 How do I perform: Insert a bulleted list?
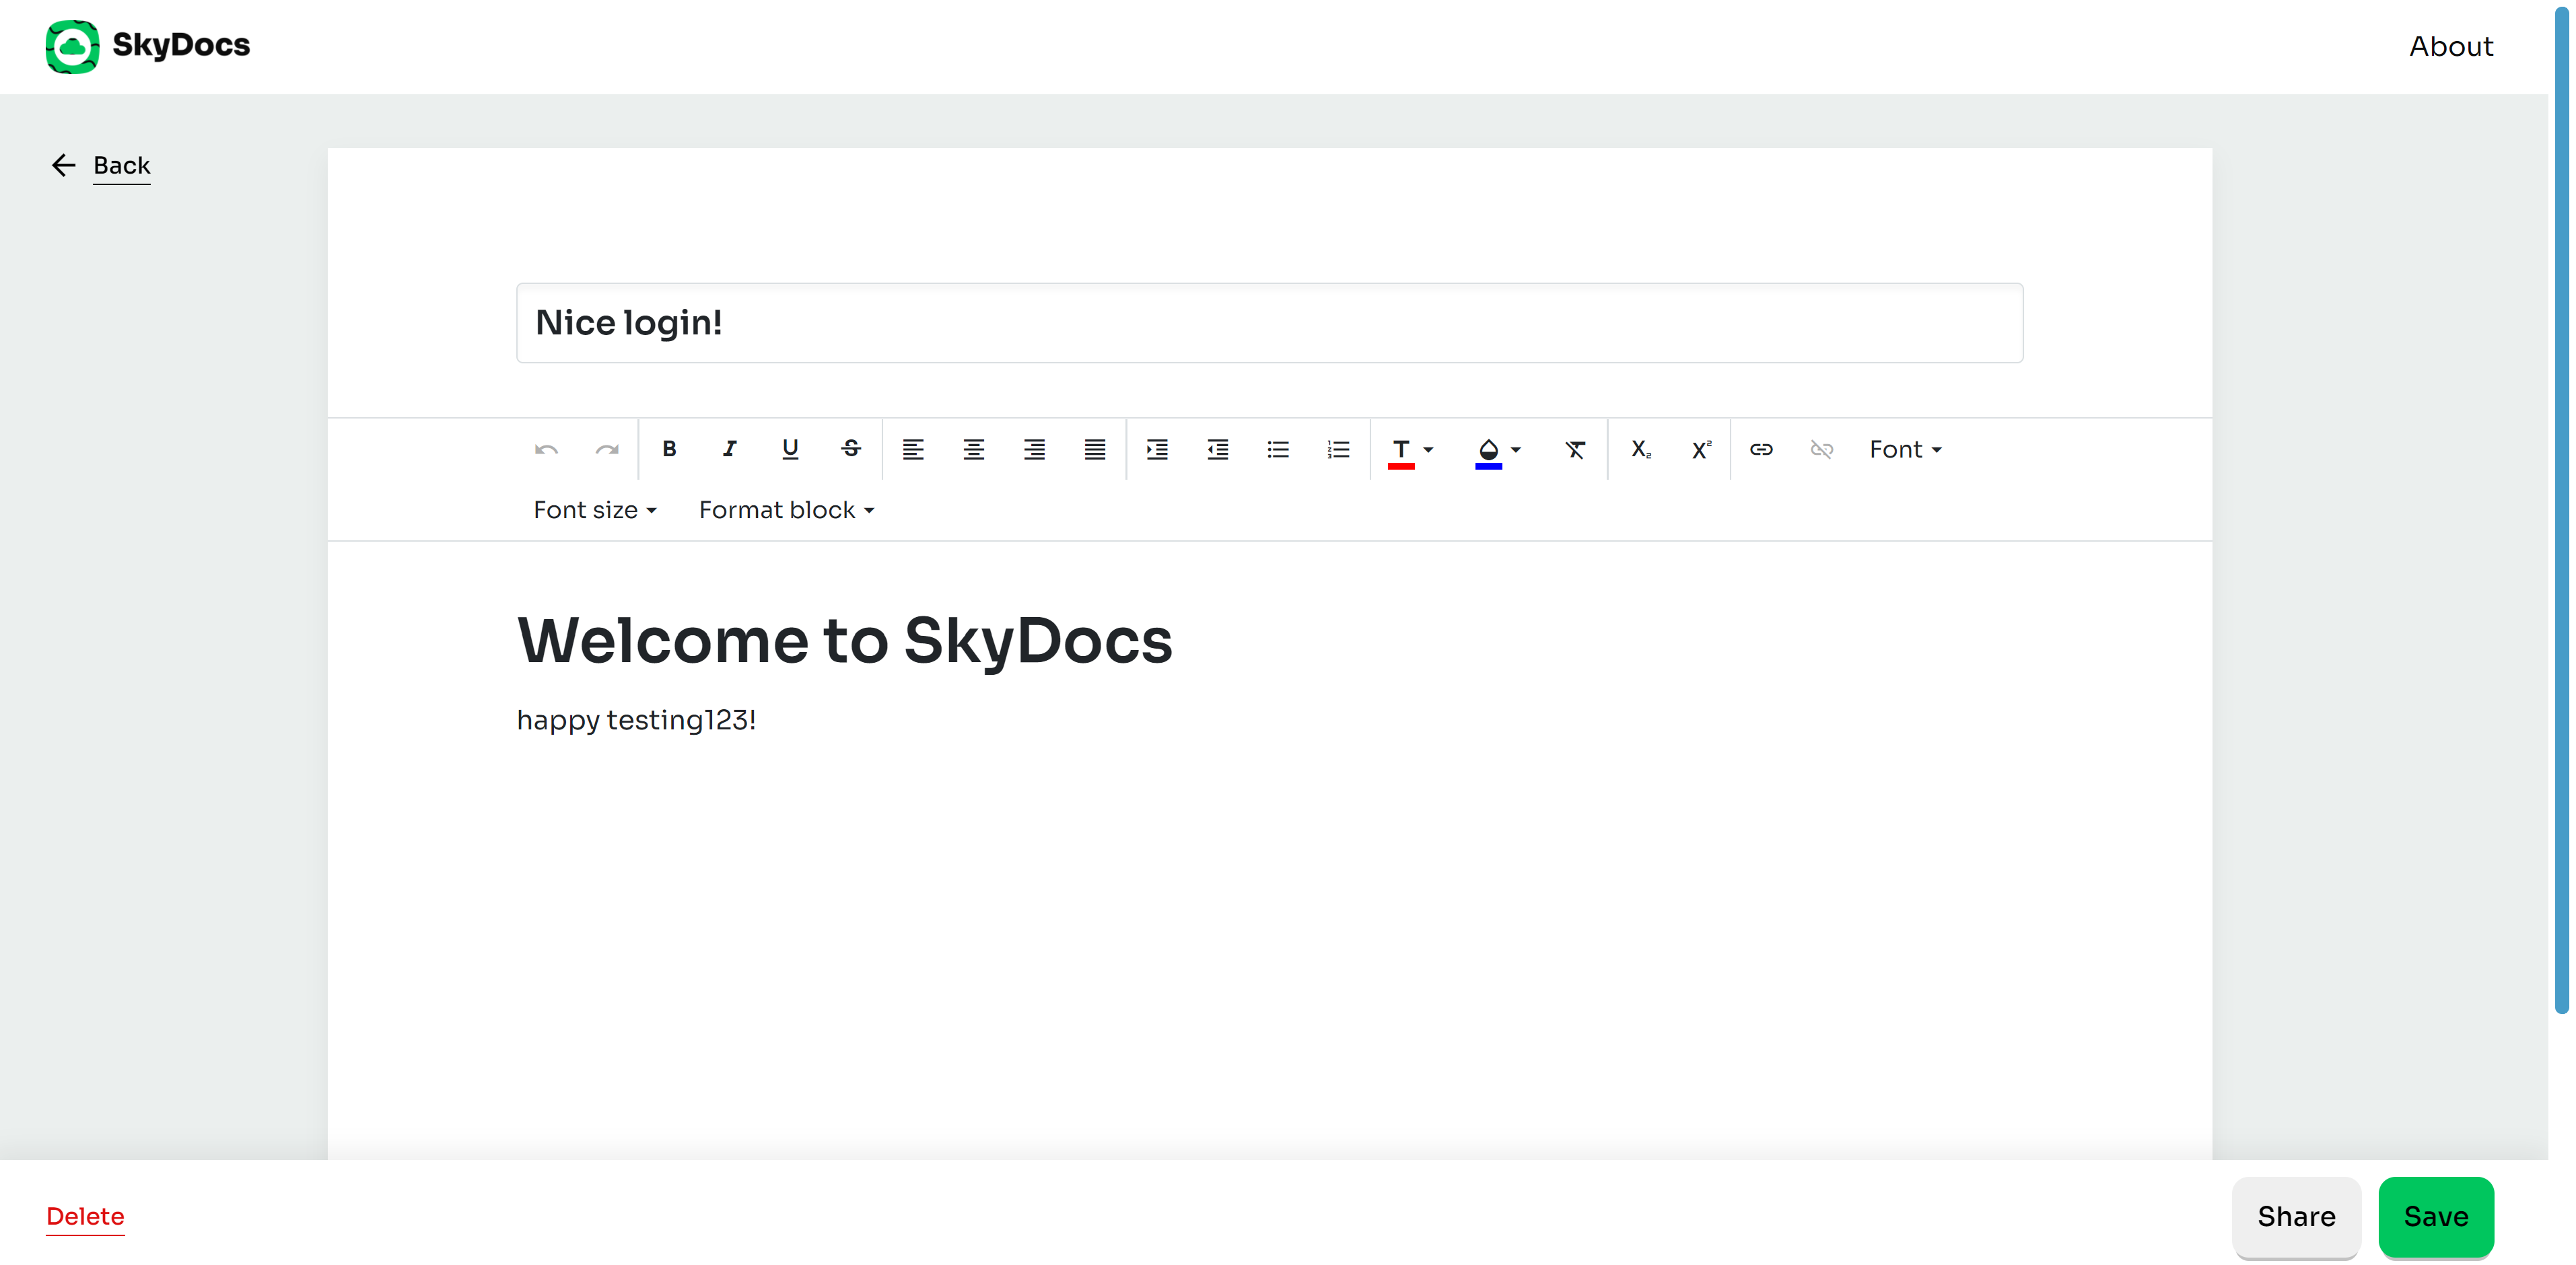[x=1278, y=449]
